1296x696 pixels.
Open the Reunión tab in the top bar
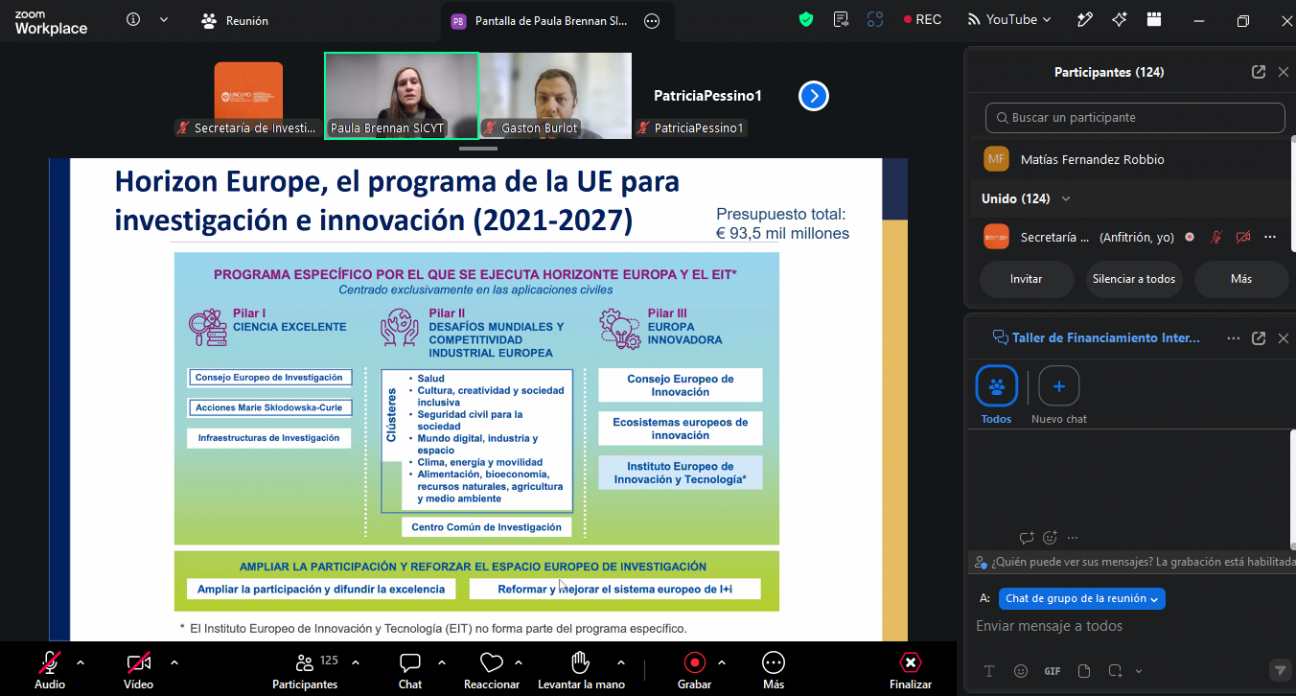pyautogui.click(x=235, y=20)
